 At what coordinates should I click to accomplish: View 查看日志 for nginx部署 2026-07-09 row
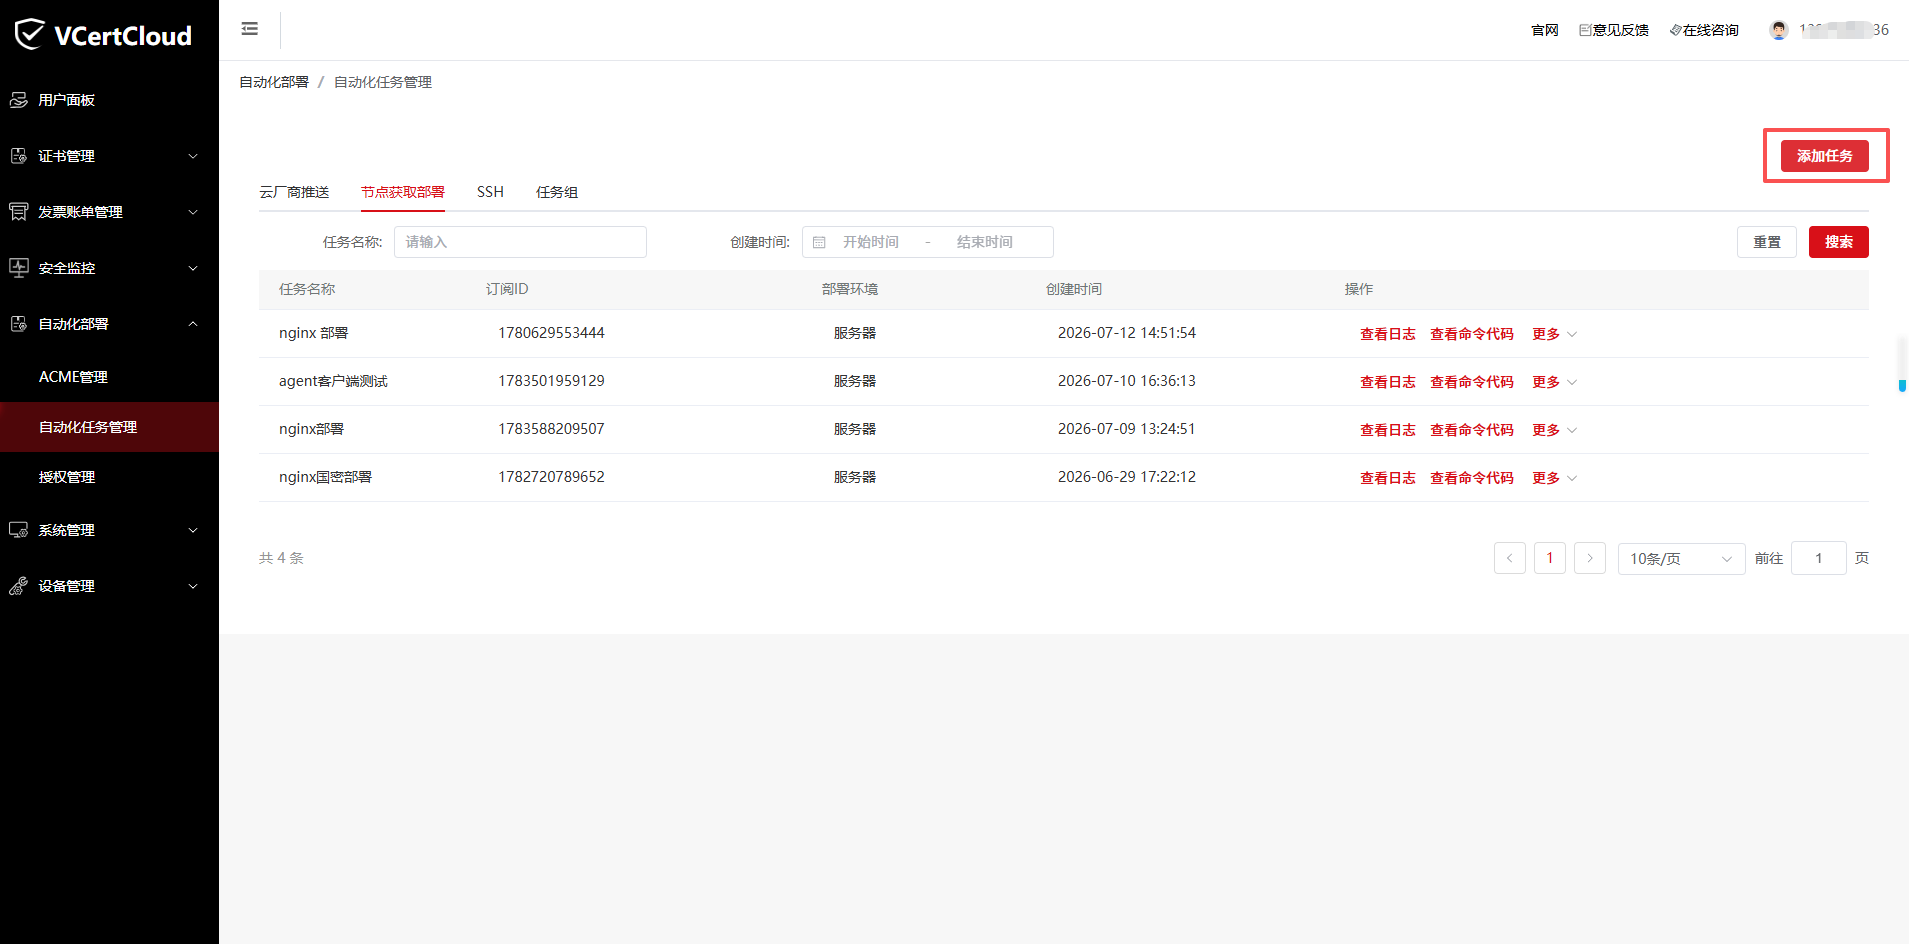click(x=1387, y=430)
